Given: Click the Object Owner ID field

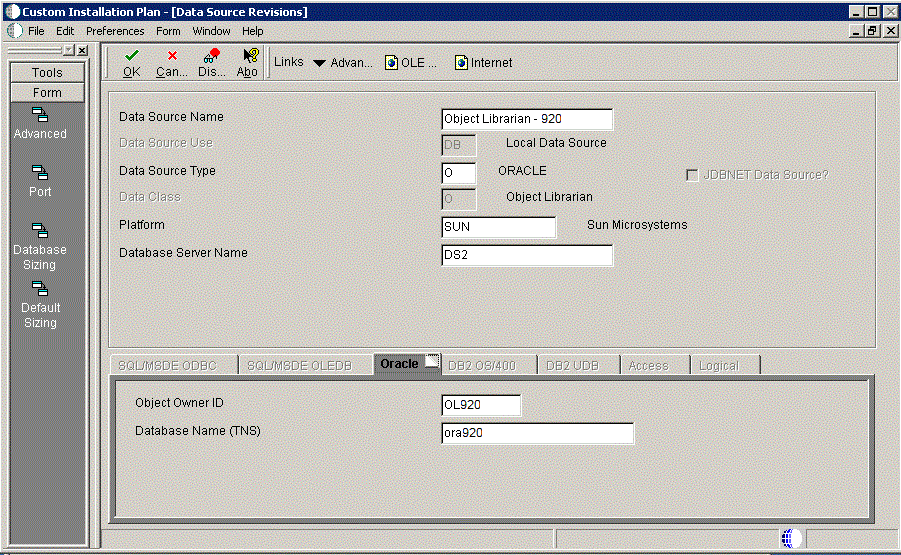Looking at the screenshot, I should click(481, 405).
